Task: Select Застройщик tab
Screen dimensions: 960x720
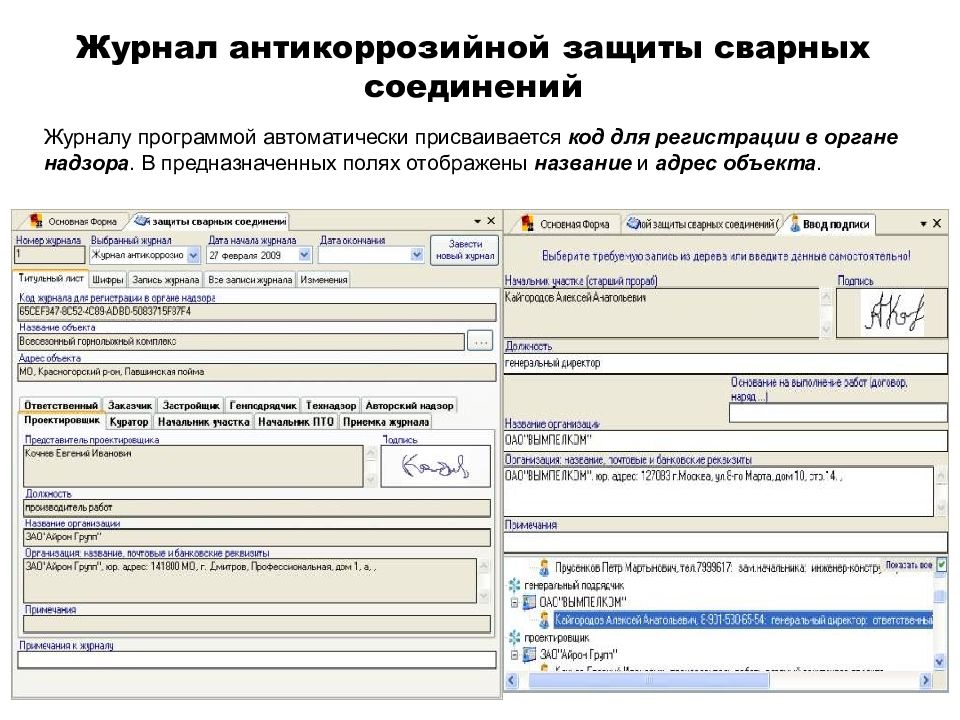Action: 190,405
